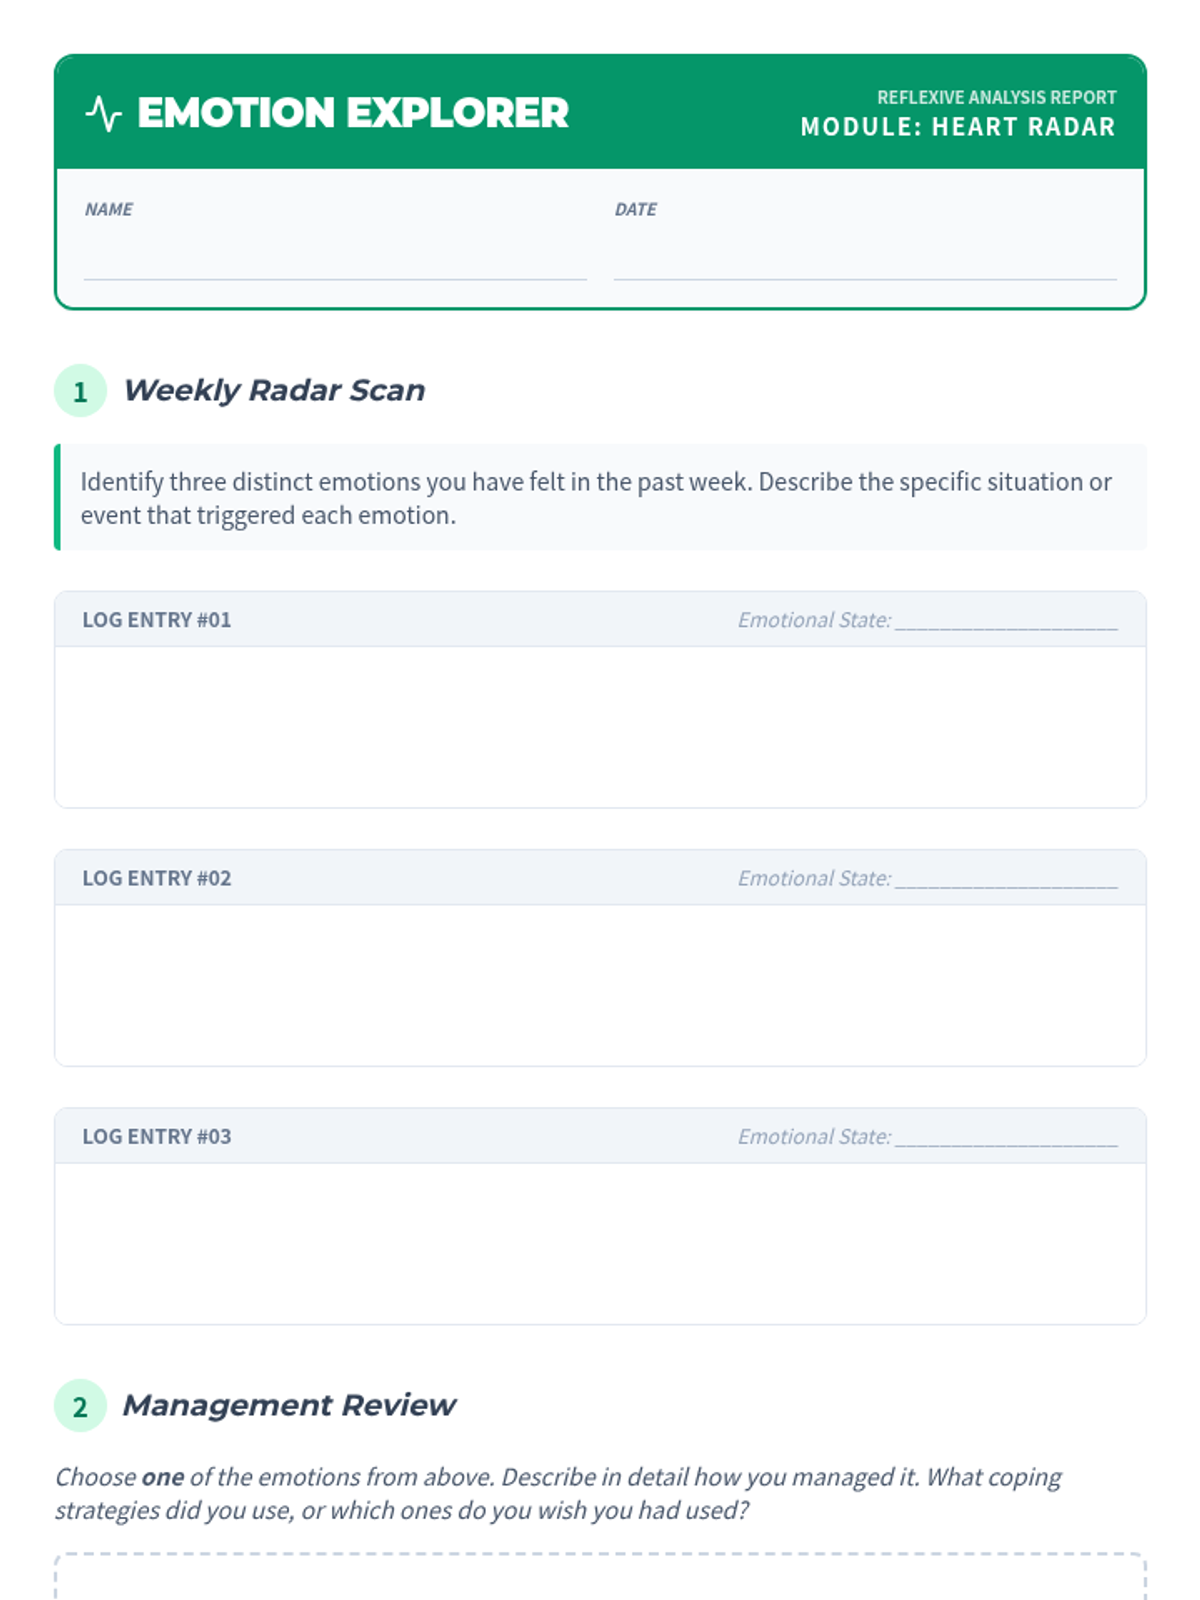
Task: Click the green-bordered instruction box
Action: (600, 497)
